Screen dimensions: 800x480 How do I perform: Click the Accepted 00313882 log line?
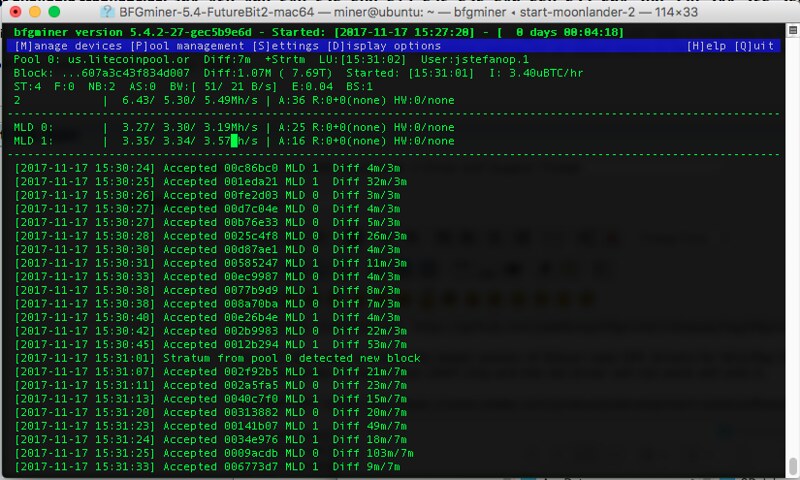coord(210,412)
